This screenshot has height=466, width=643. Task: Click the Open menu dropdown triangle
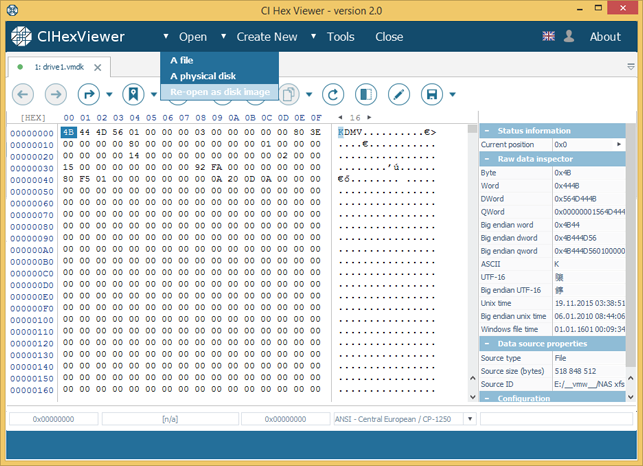click(x=166, y=36)
